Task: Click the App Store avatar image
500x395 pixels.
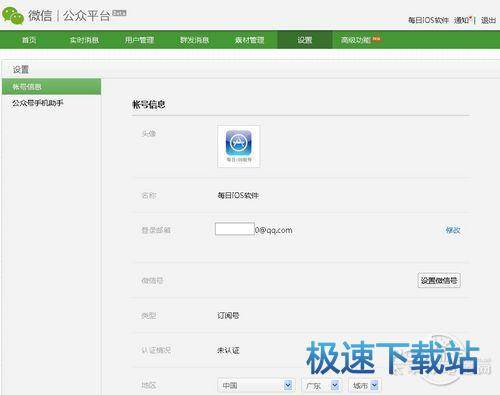Action: point(239,146)
